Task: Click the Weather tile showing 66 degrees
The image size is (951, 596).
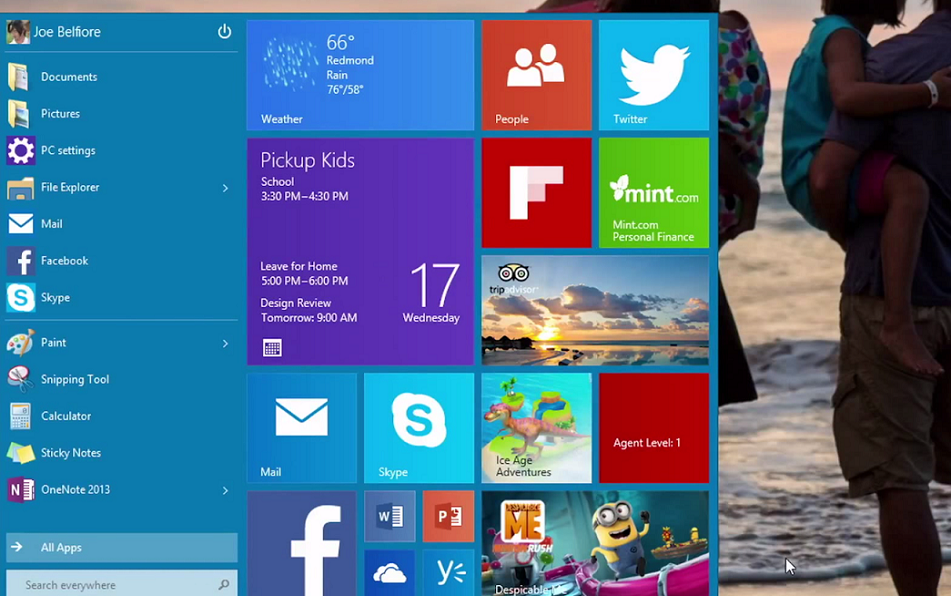Action: click(360, 74)
